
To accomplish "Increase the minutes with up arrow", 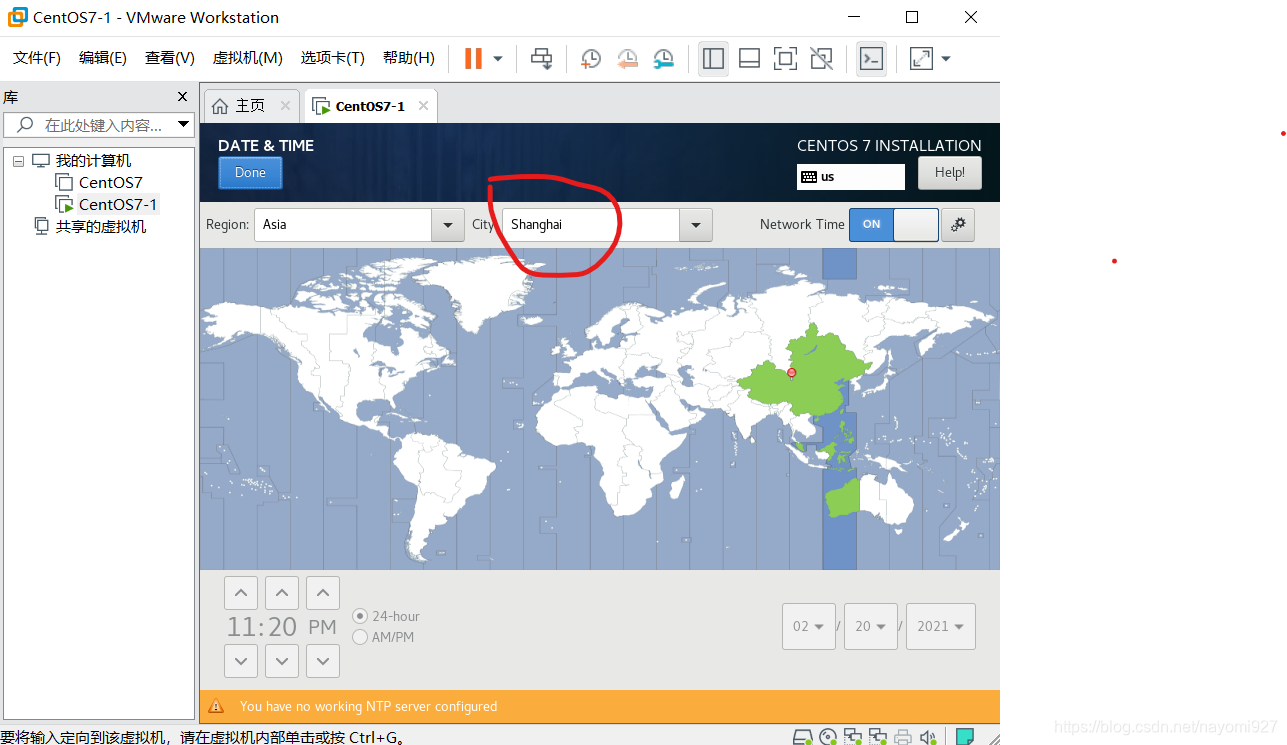I will 282,593.
